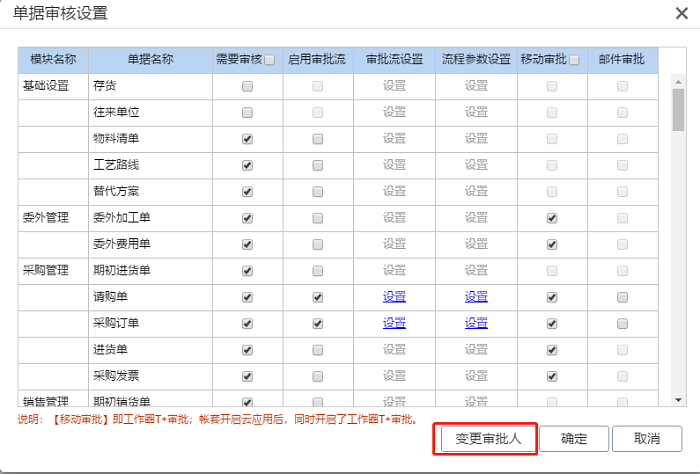Open 审批流设置 link for 请购单
The height and width of the screenshot is (474, 700).
(x=394, y=296)
